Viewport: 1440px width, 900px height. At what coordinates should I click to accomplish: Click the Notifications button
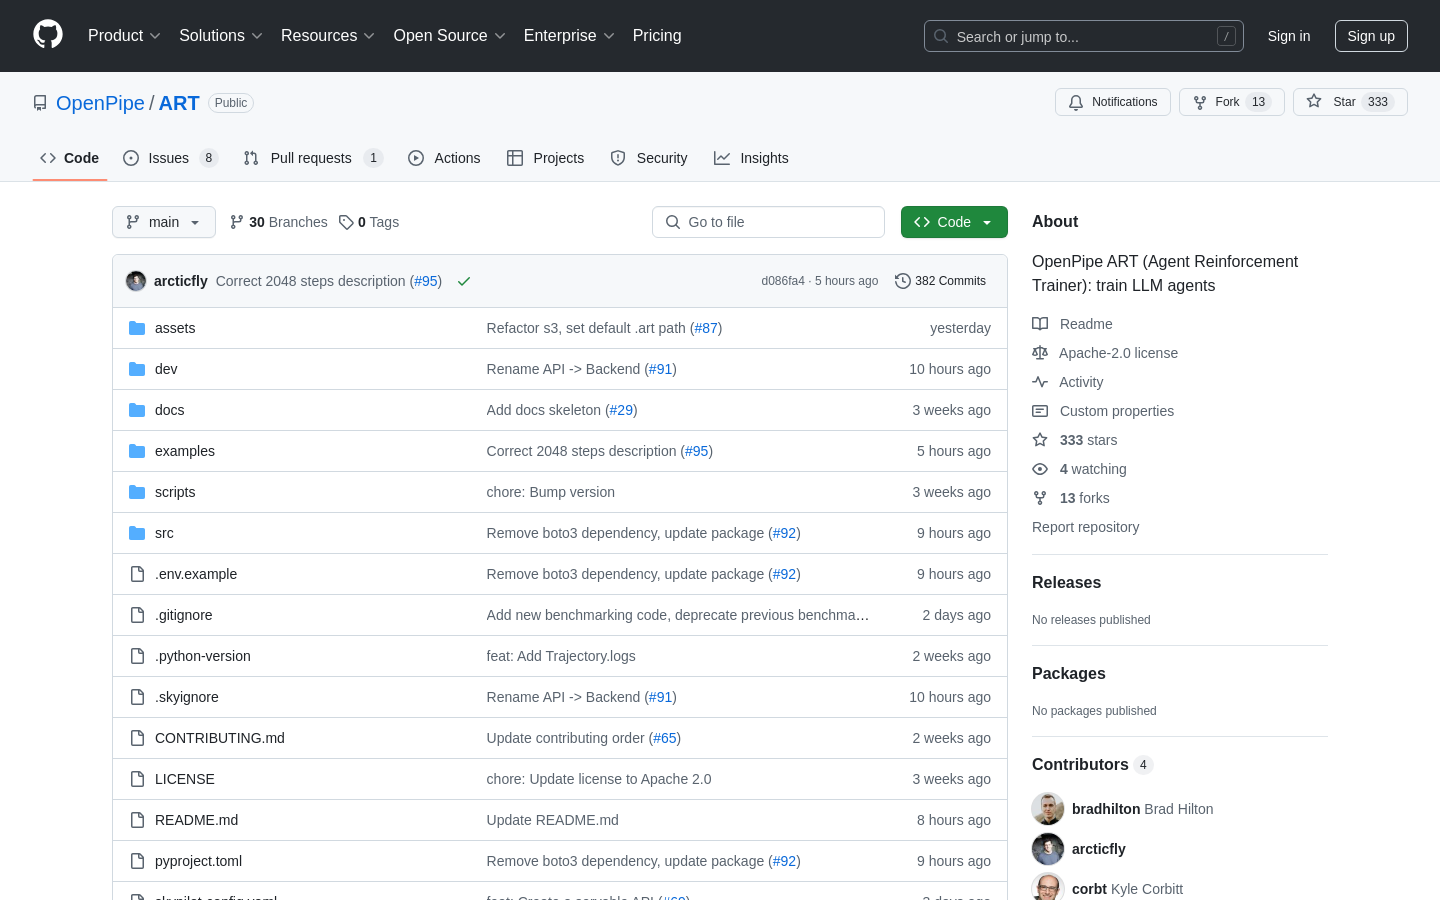click(1113, 102)
